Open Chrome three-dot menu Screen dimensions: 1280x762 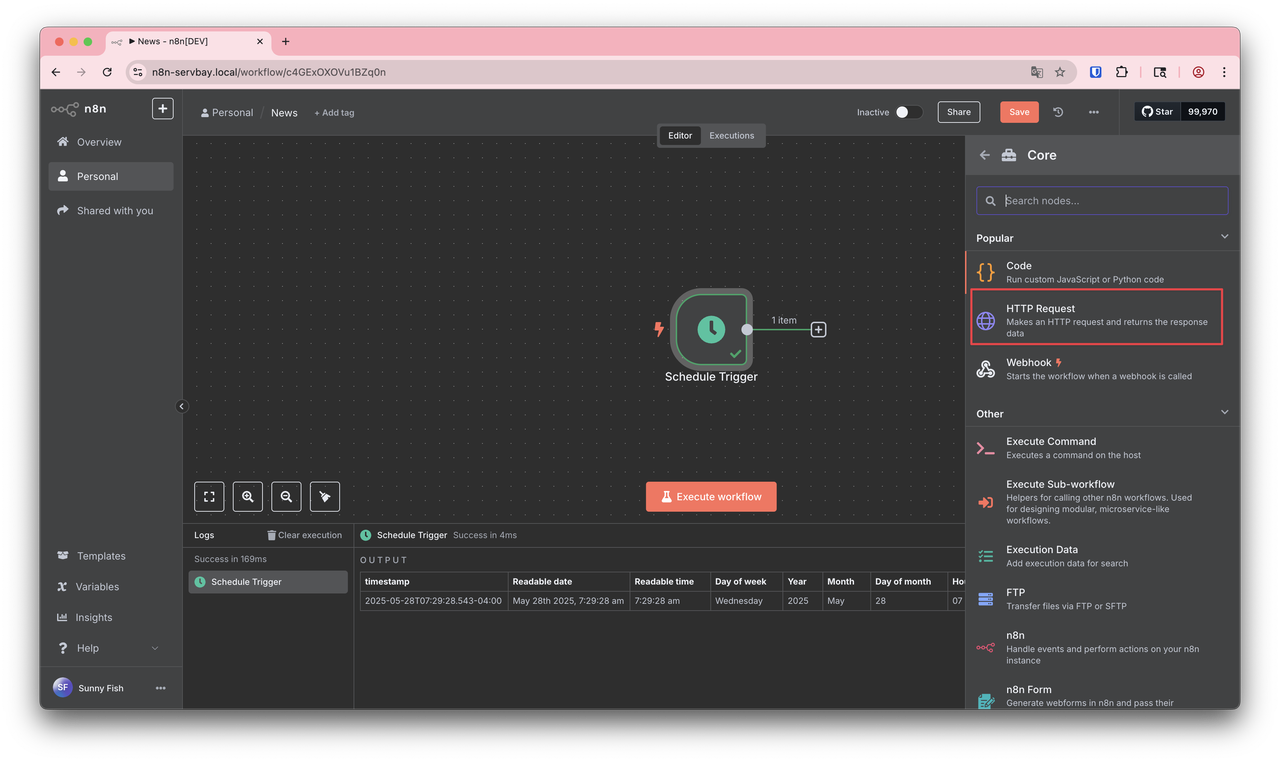click(1224, 72)
